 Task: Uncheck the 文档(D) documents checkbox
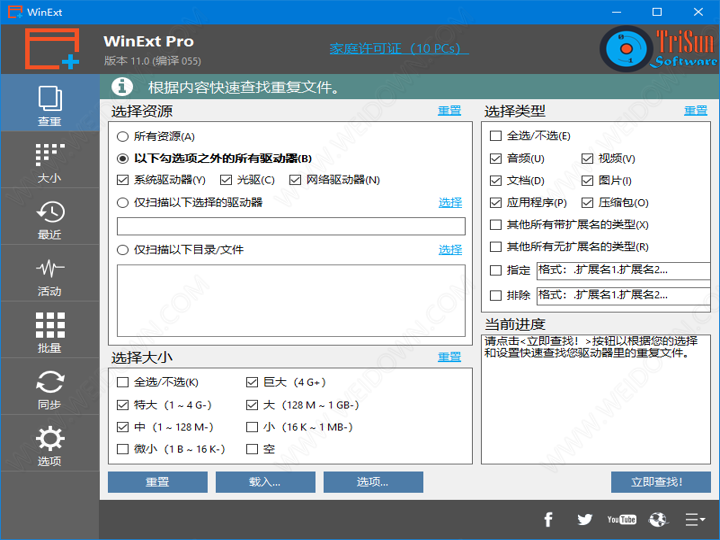(x=495, y=180)
